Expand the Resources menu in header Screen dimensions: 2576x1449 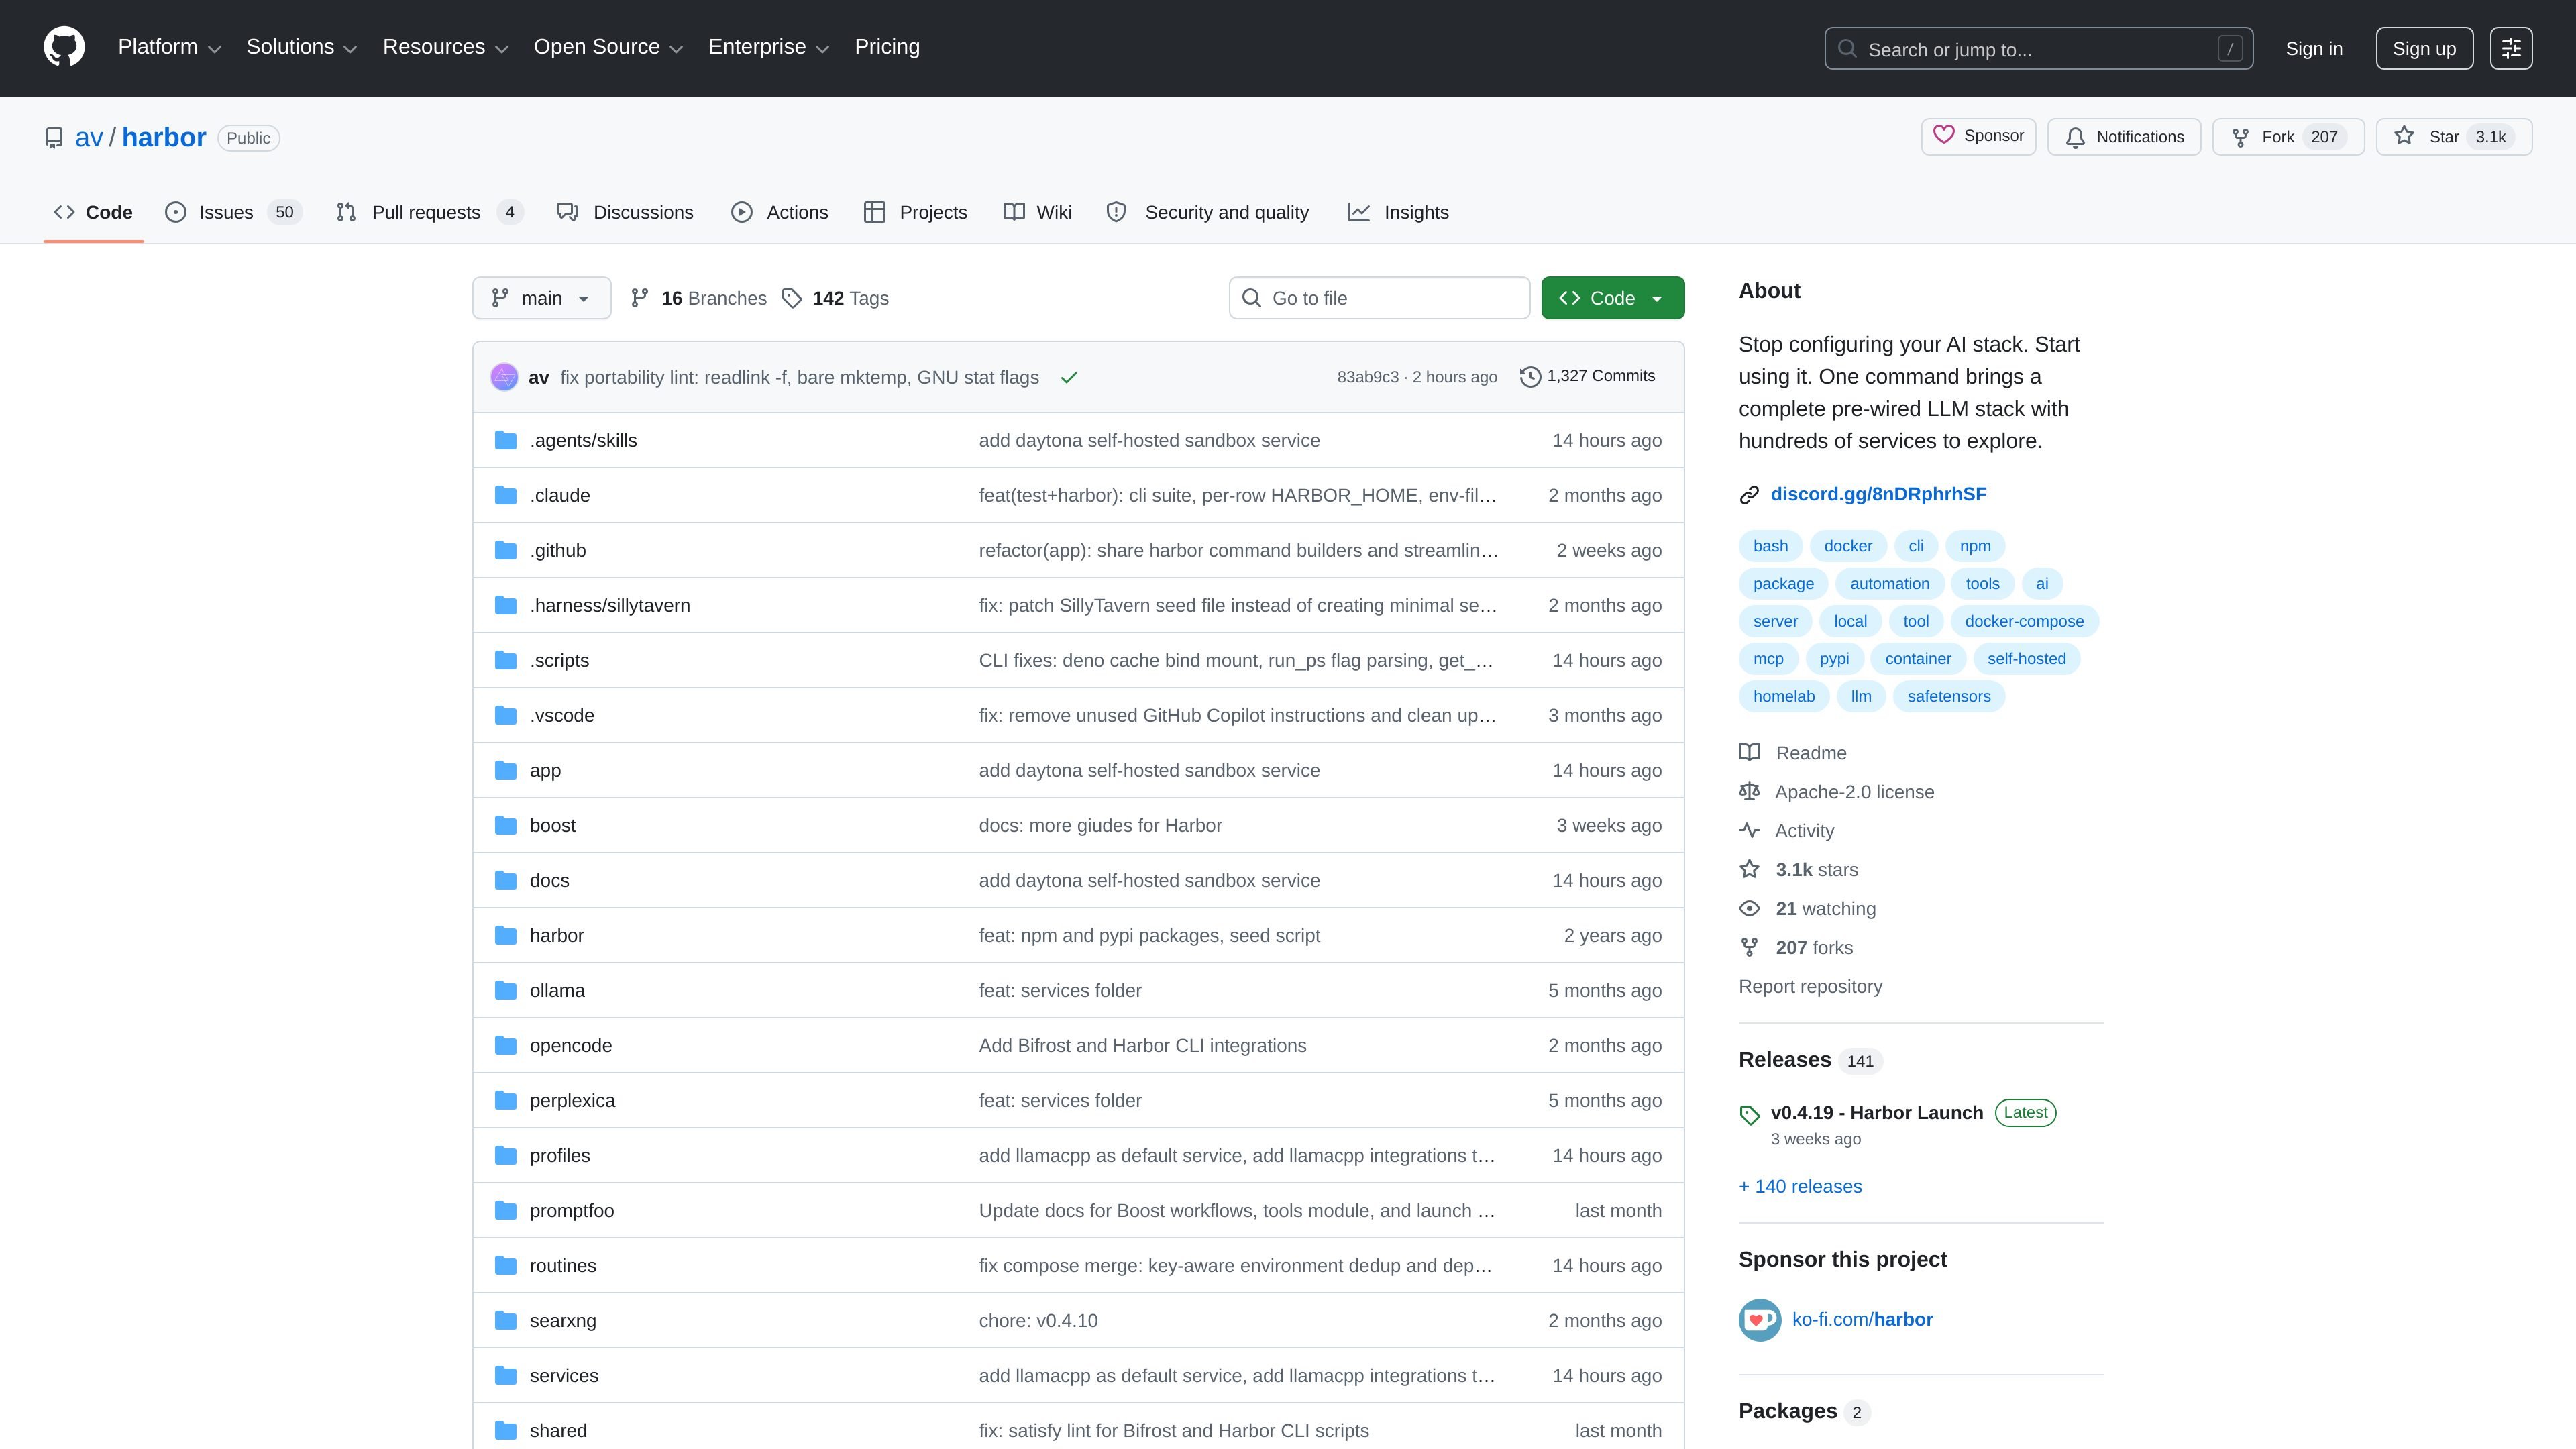[x=446, y=47]
